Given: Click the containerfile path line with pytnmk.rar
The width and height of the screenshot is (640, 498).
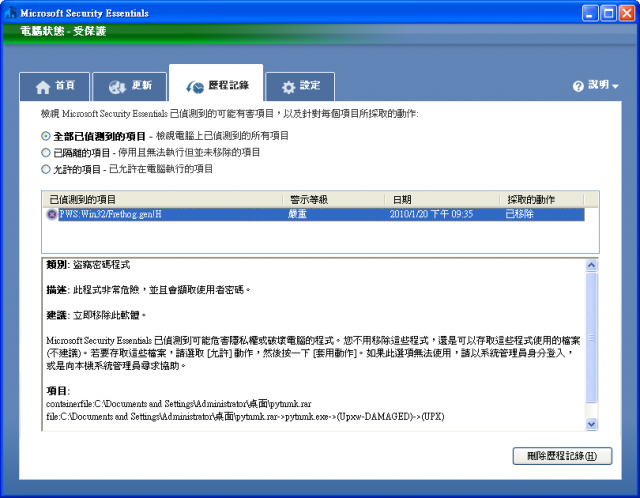Looking at the screenshot, I should pyautogui.click(x=179, y=404).
